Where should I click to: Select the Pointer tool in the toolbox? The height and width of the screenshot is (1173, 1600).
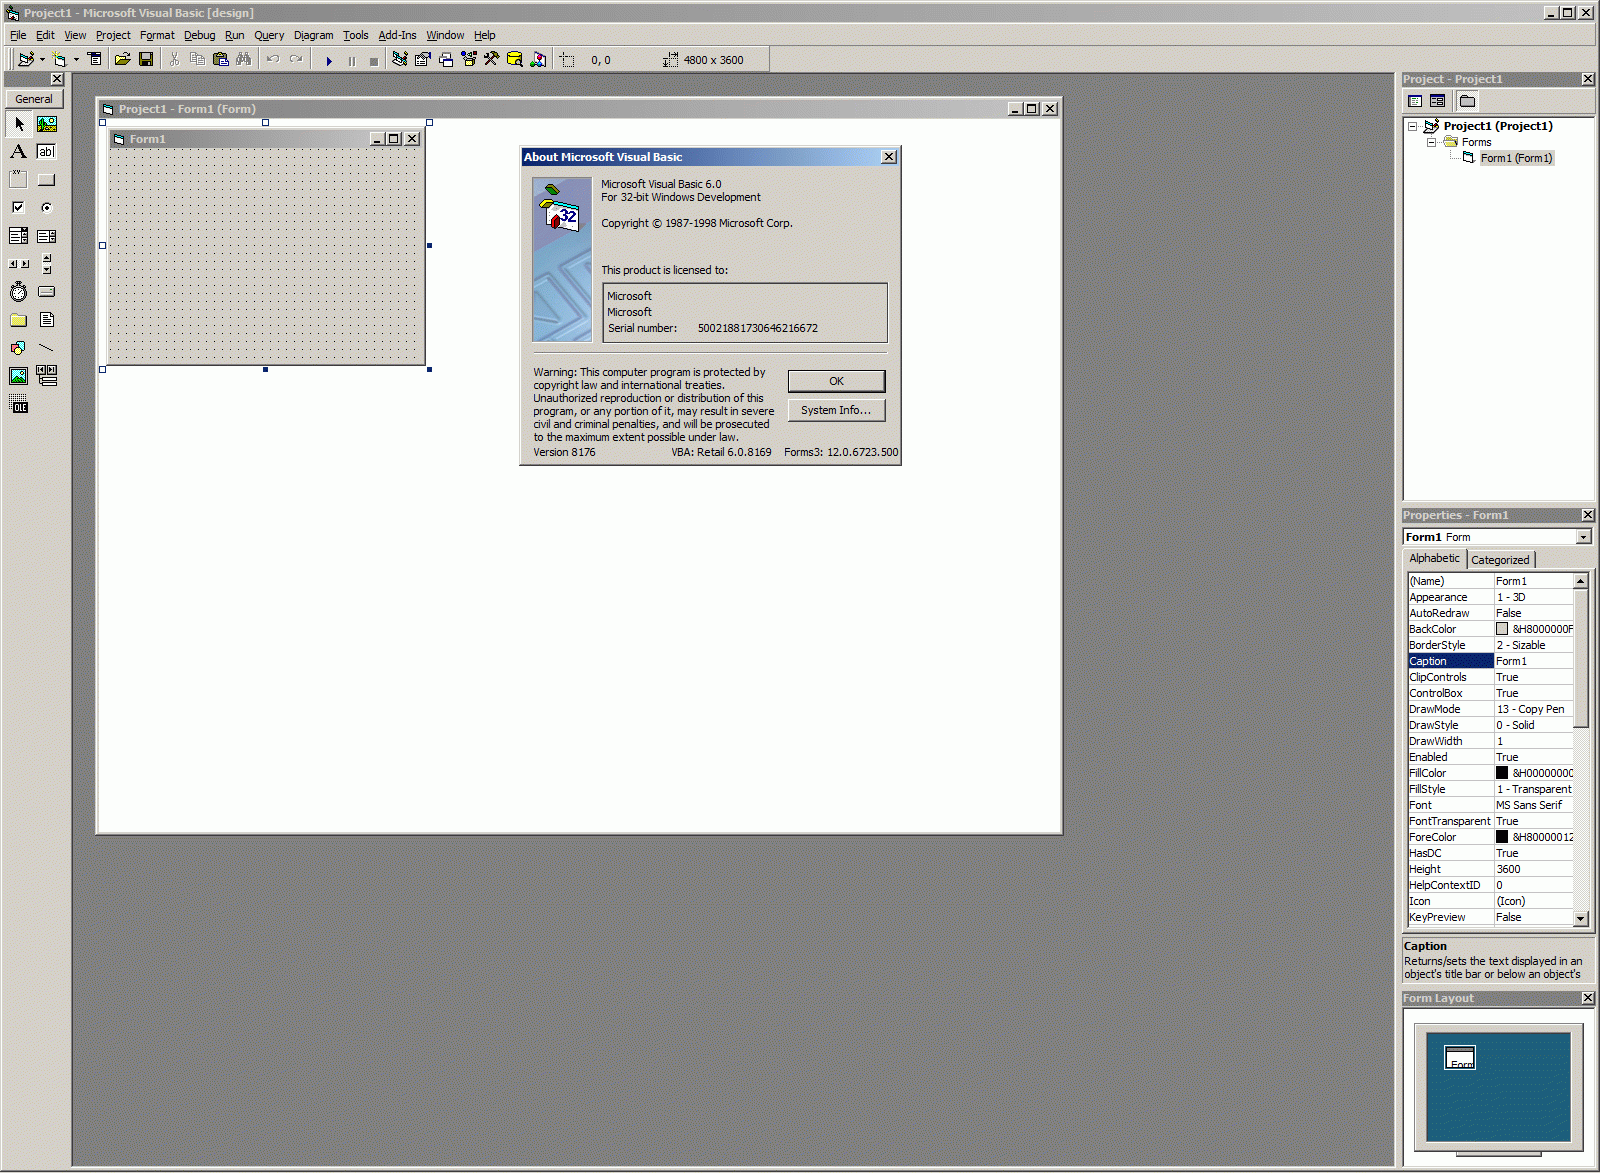(x=19, y=124)
